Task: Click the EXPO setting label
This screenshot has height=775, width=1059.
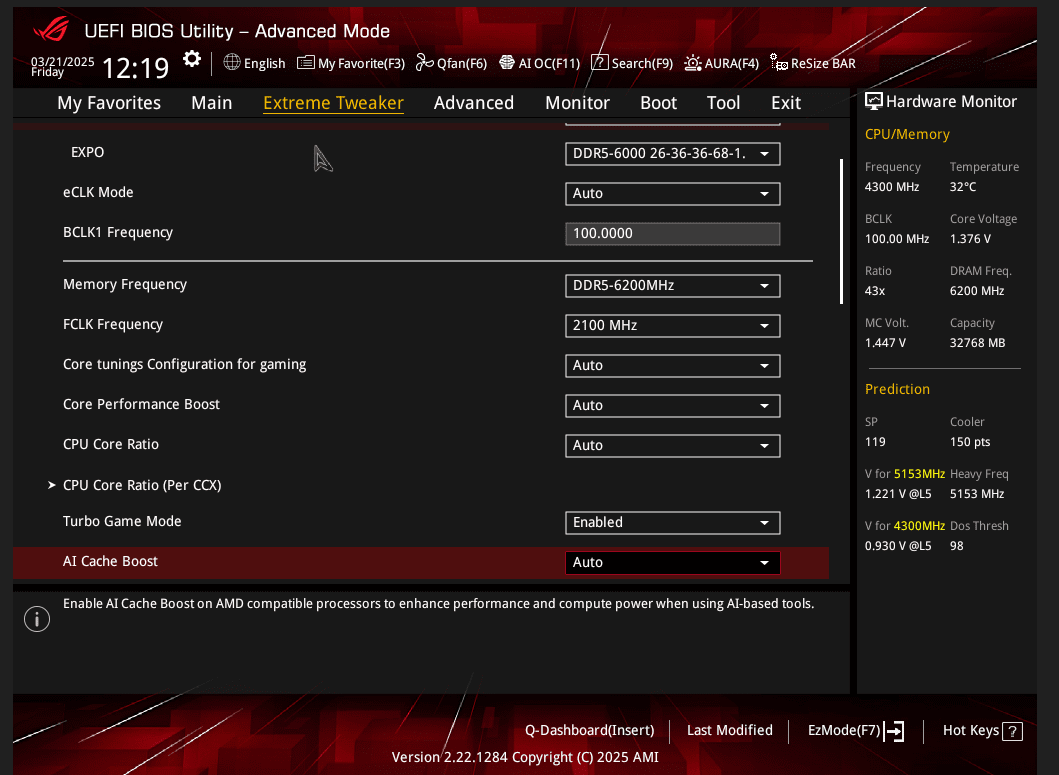Action: point(88,153)
